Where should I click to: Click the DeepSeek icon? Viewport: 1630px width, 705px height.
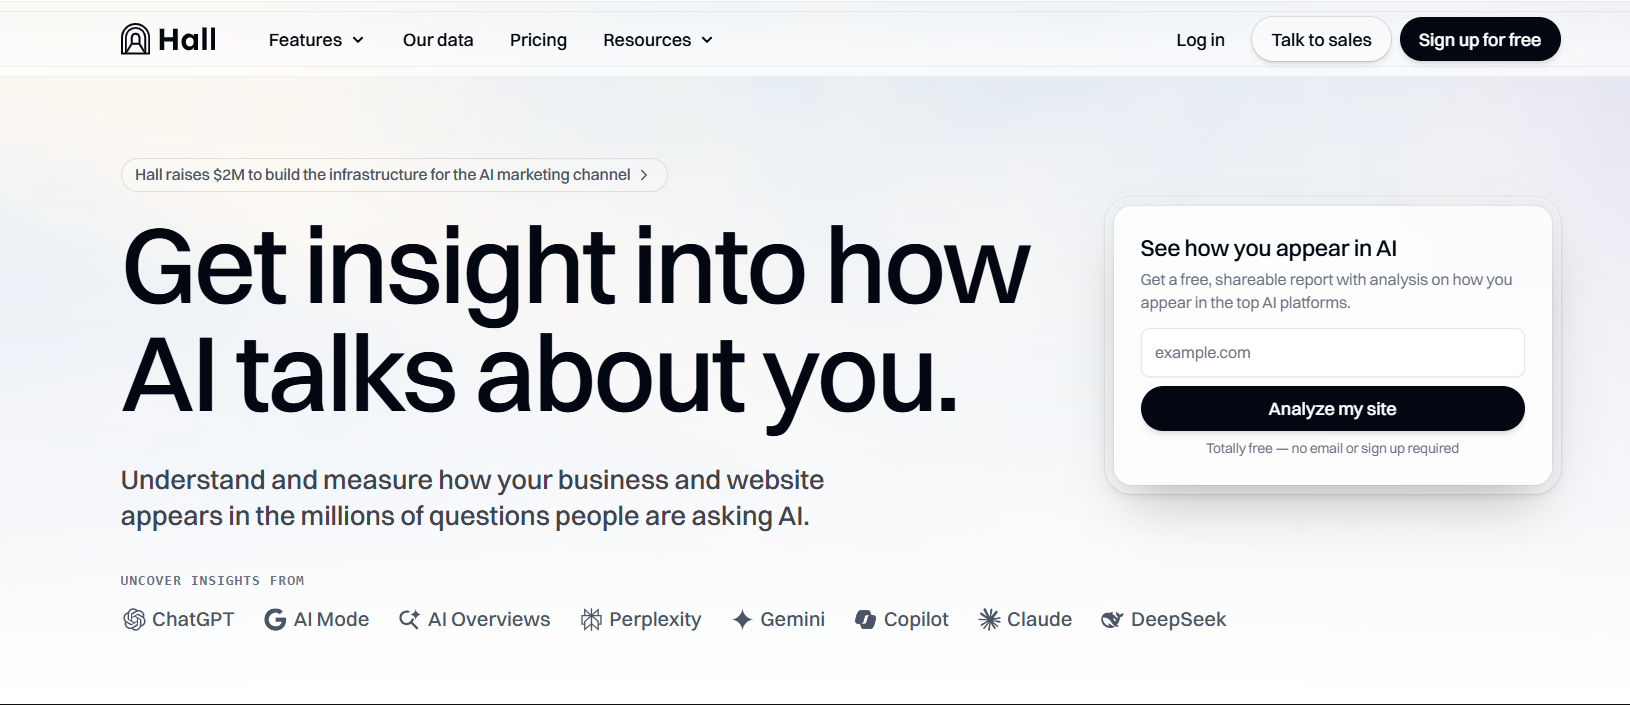click(1110, 619)
